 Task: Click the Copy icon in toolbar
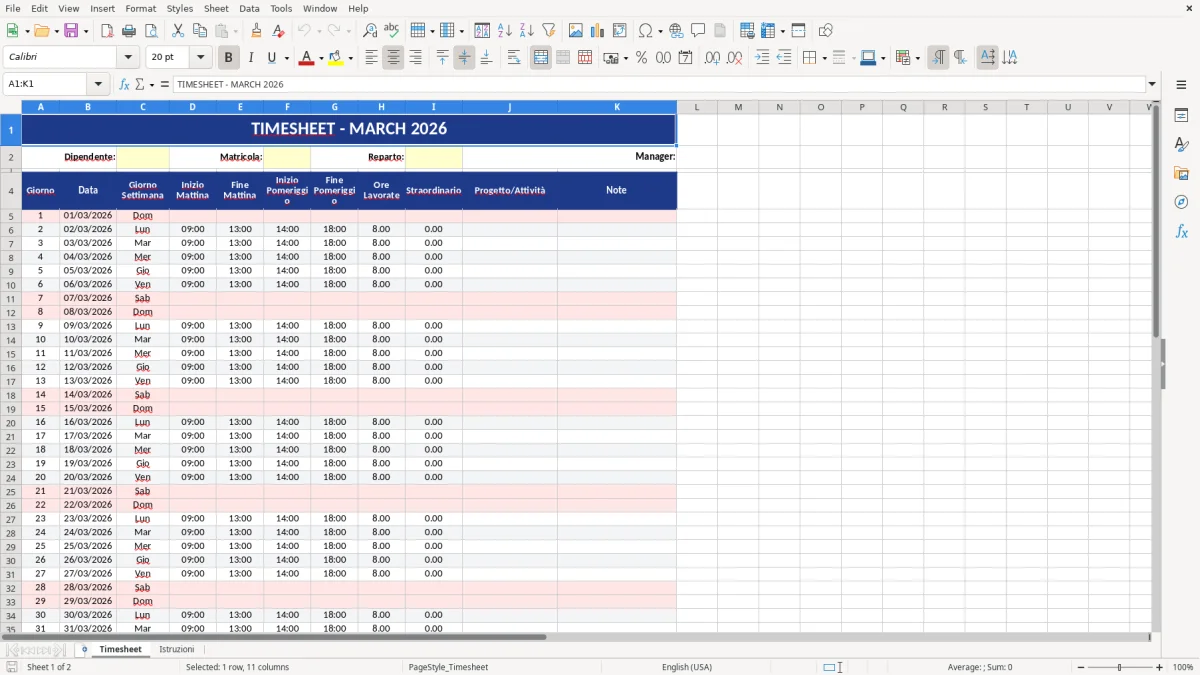(x=200, y=31)
